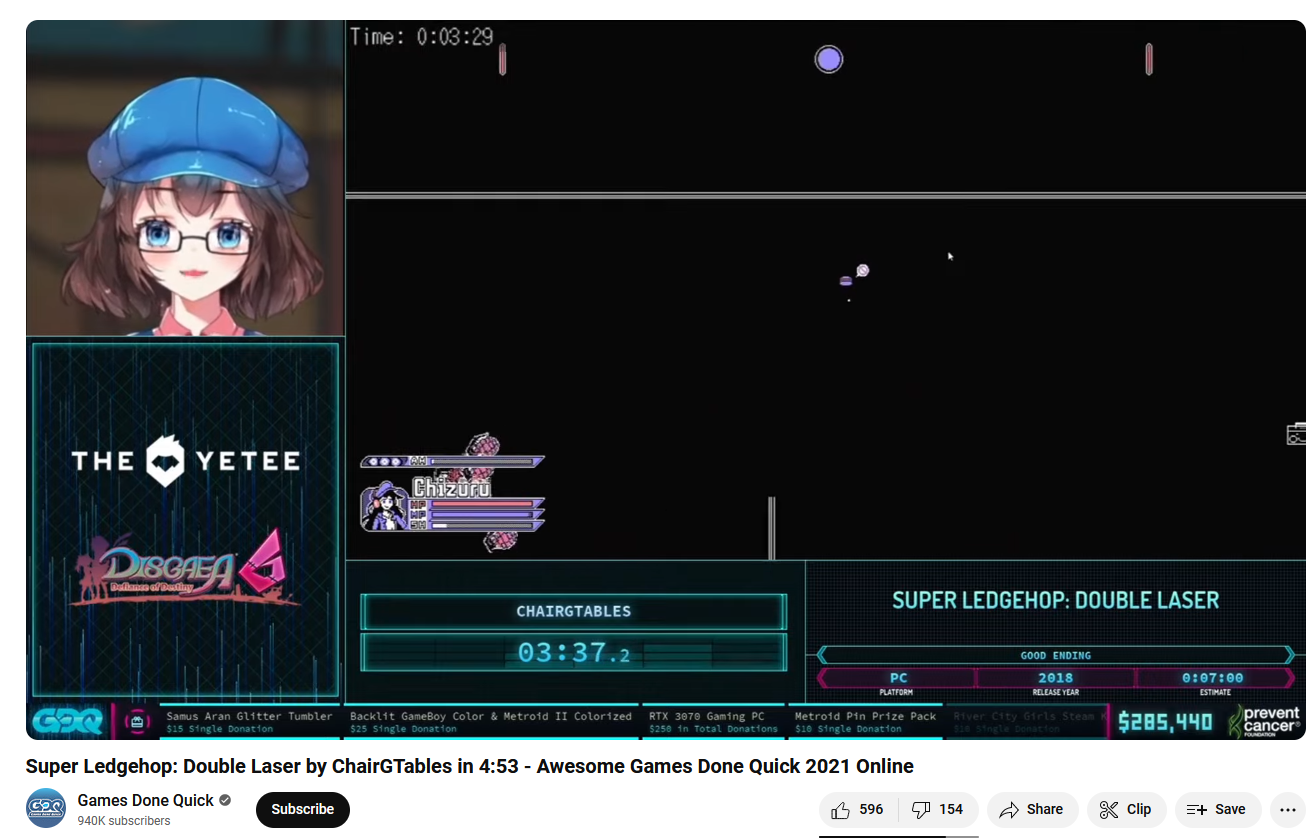The height and width of the screenshot is (839, 1316).
Task: Click the verified badge beside channel name
Action: click(225, 800)
